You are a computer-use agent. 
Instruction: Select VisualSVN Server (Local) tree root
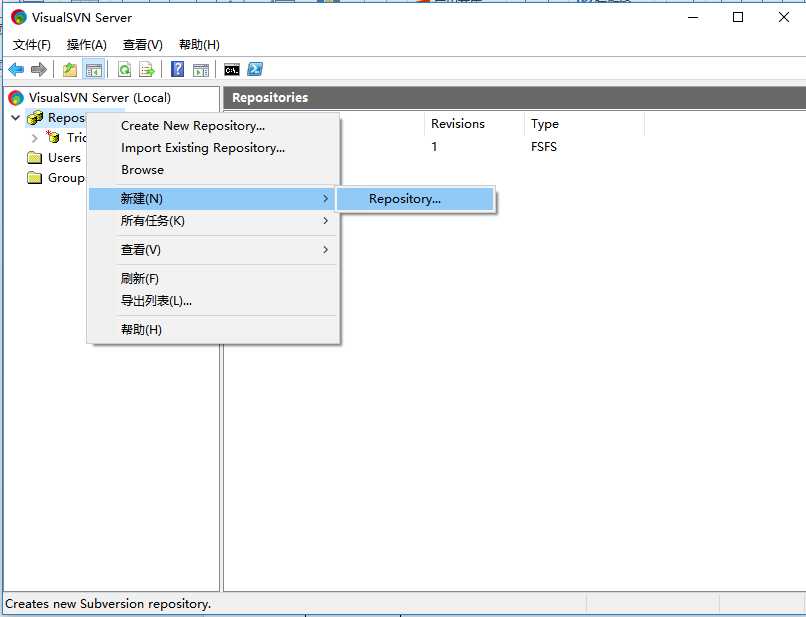(100, 98)
